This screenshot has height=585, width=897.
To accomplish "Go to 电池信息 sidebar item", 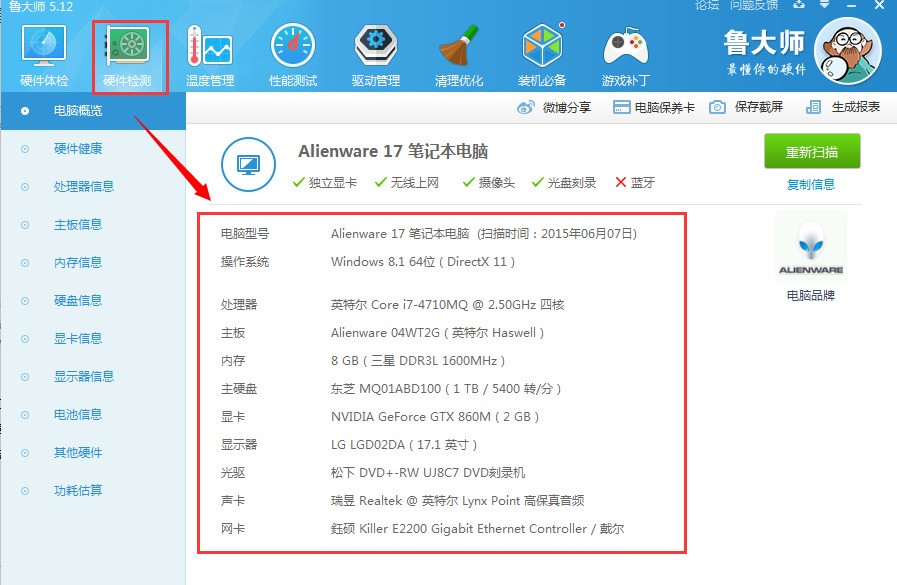I will click(x=78, y=414).
